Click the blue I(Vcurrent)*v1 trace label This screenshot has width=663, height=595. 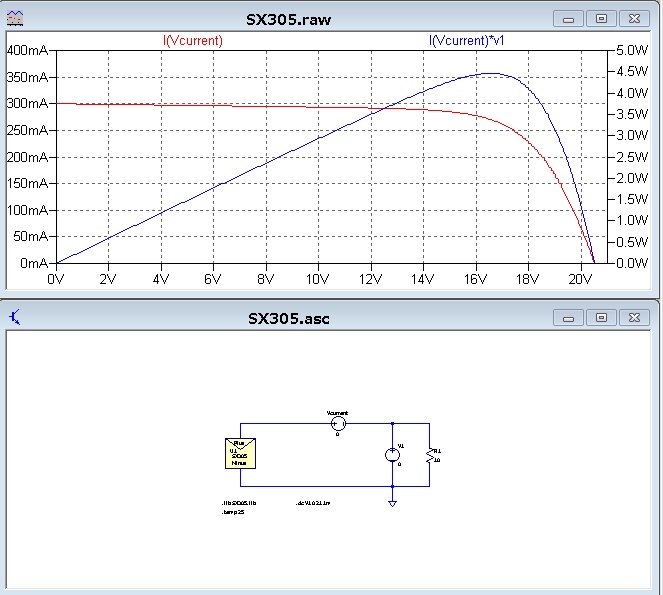tap(466, 41)
